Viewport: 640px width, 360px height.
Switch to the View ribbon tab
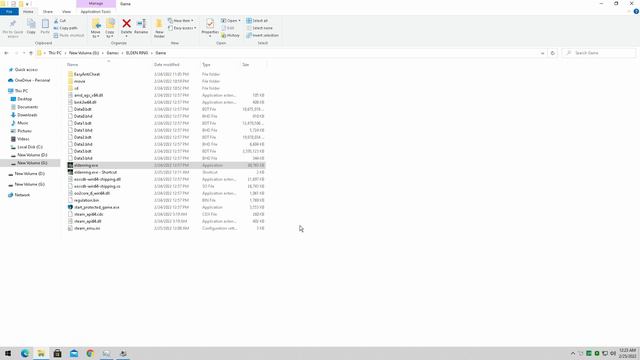point(66,11)
